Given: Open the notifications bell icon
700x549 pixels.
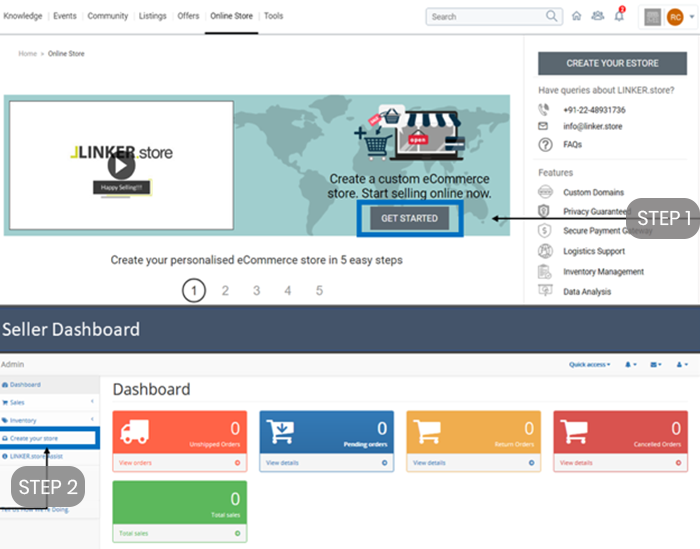Looking at the screenshot, I should [619, 16].
